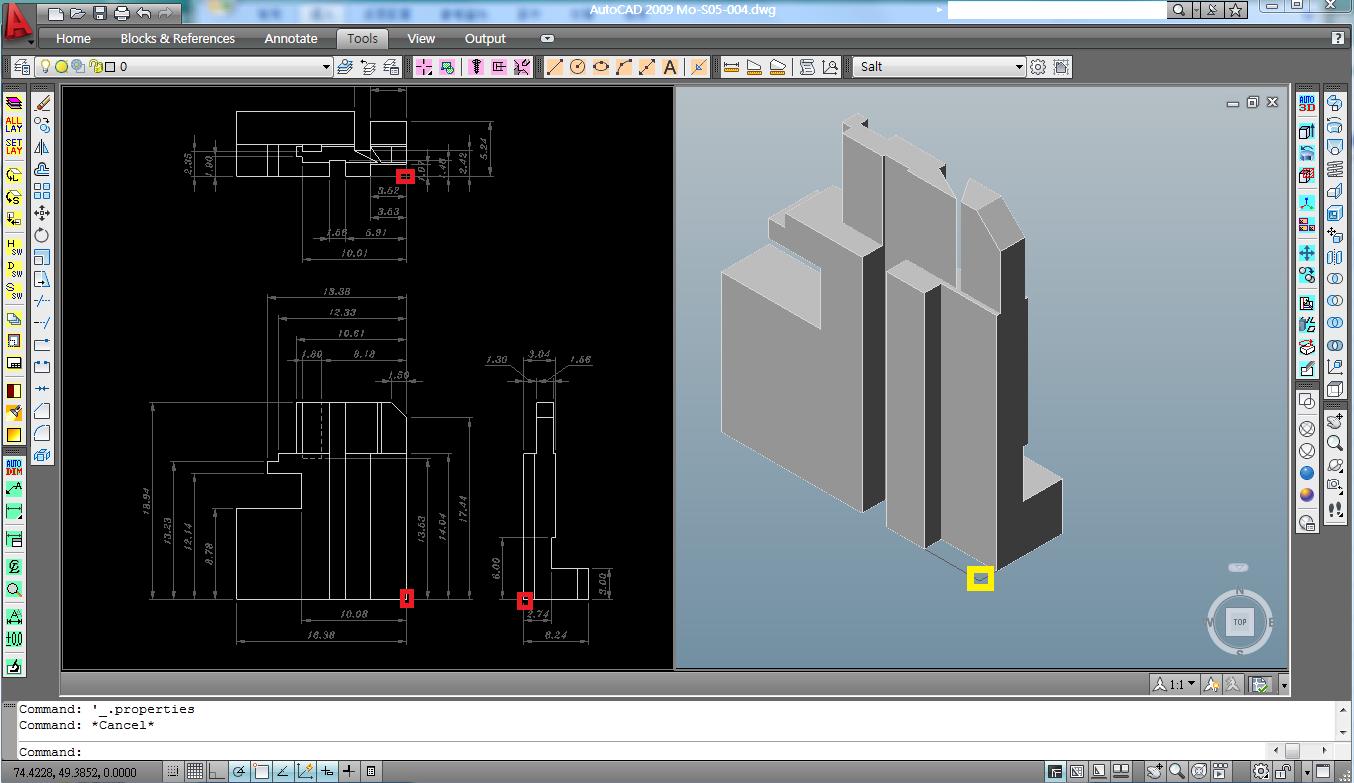Switch to the Annotate tab
1354x783 pixels.
[x=291, y=38]
